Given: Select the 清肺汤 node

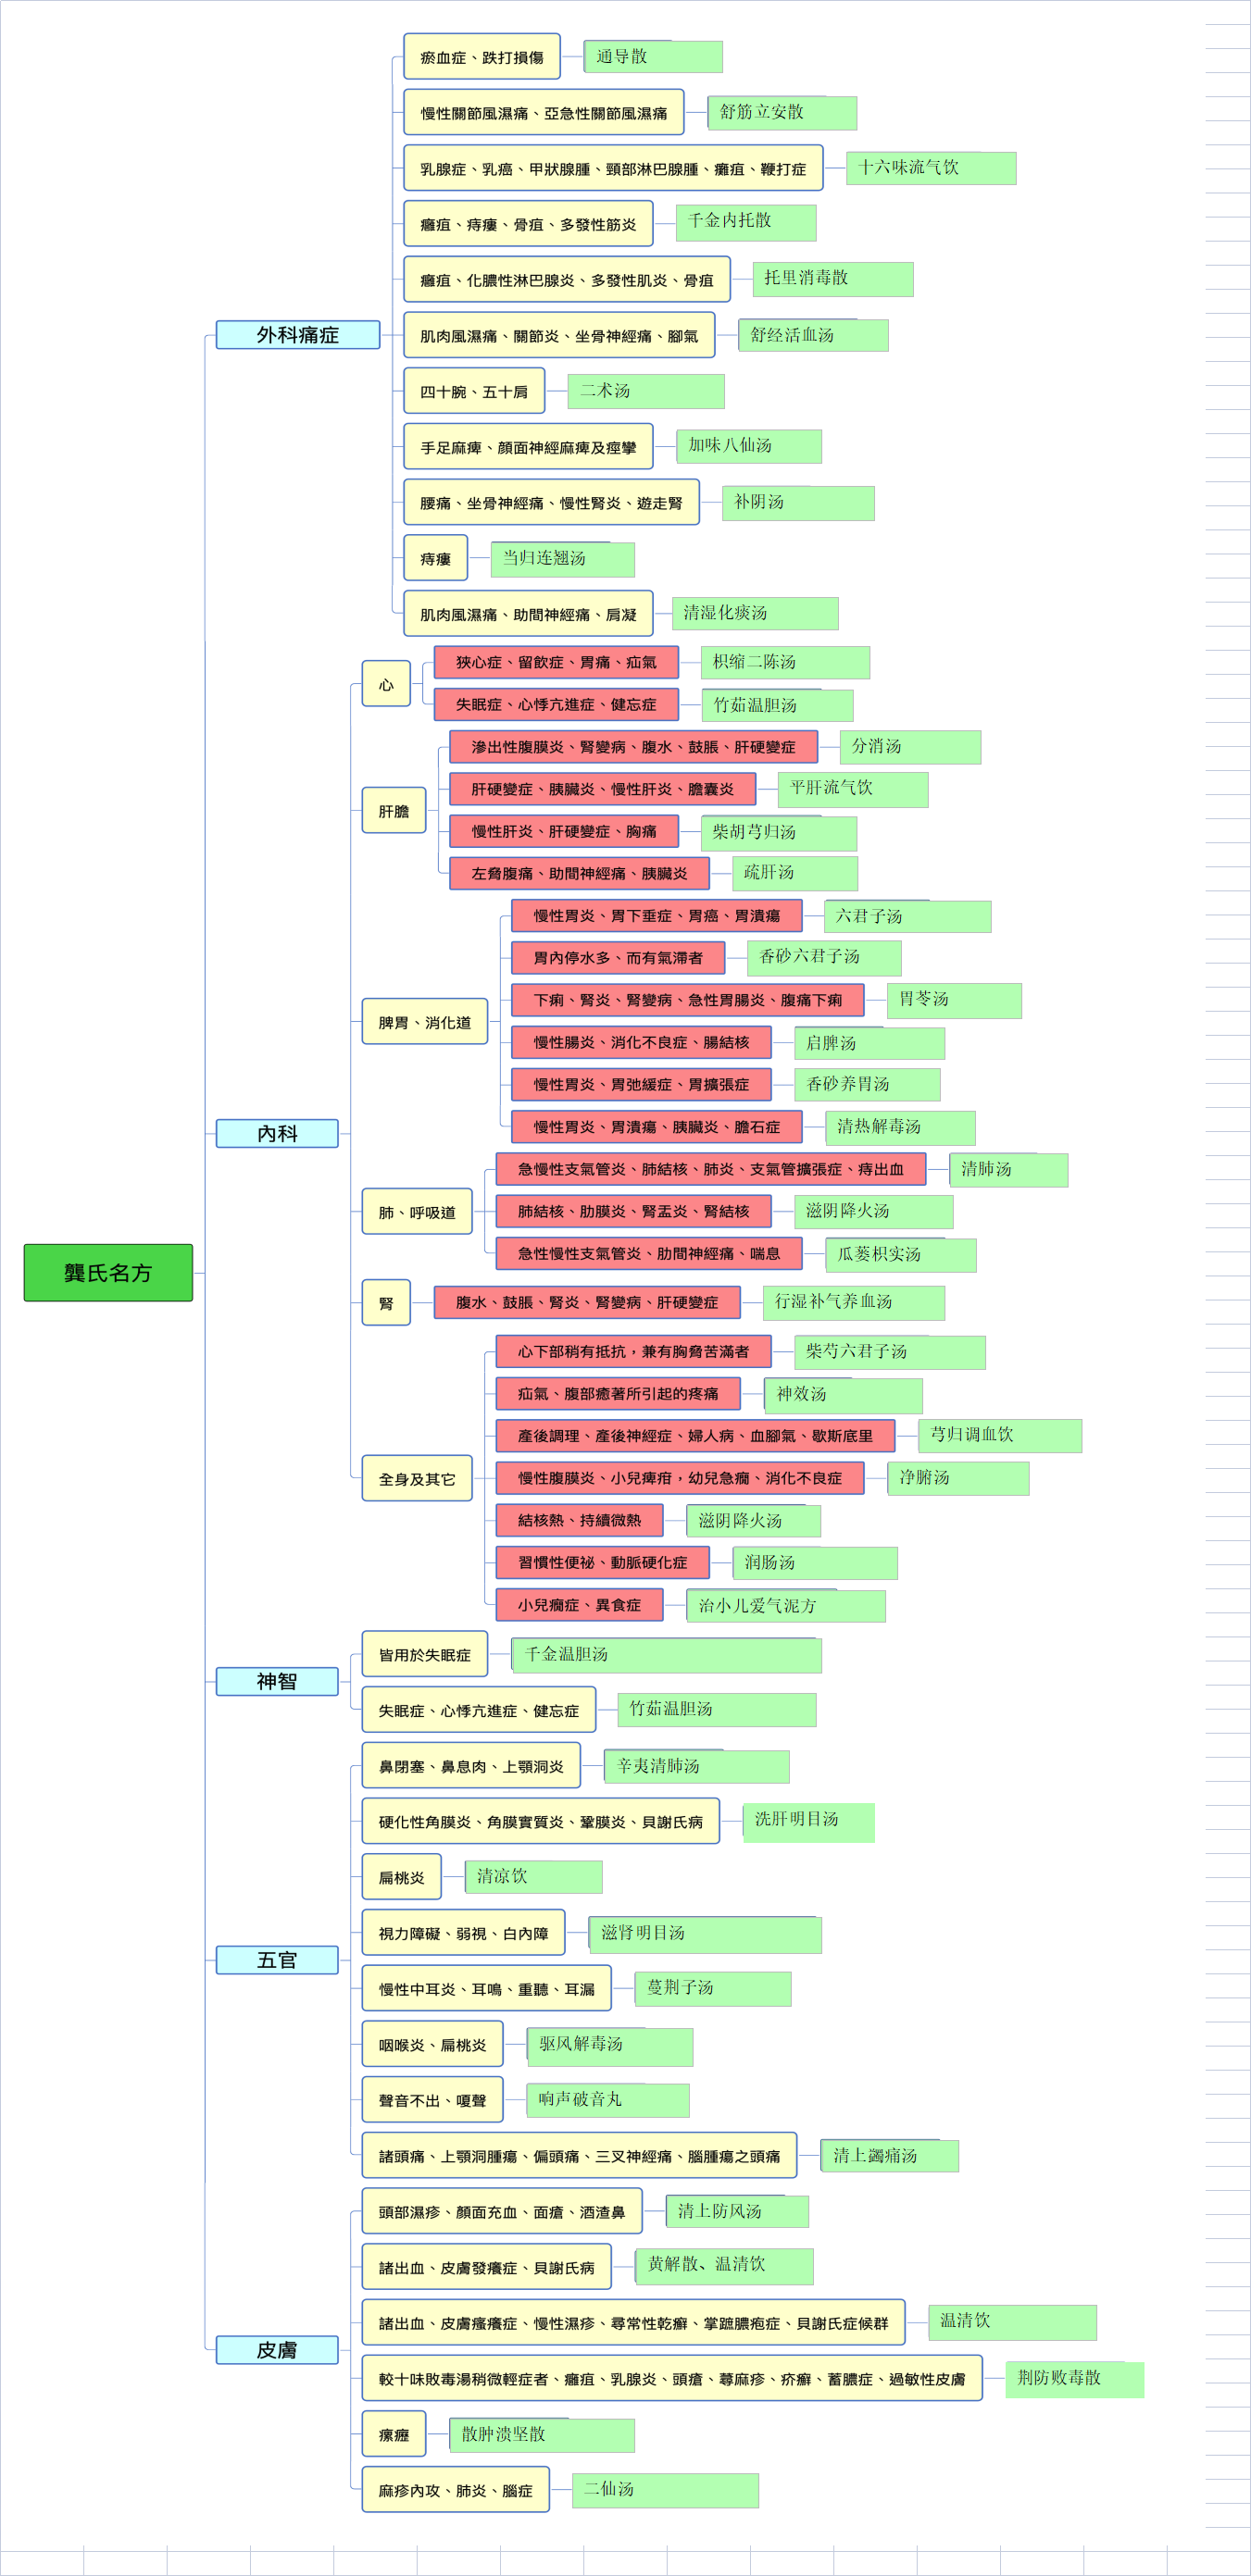Looking at the screenshot, I should pyautogui.click(x=1009, y=1170).
